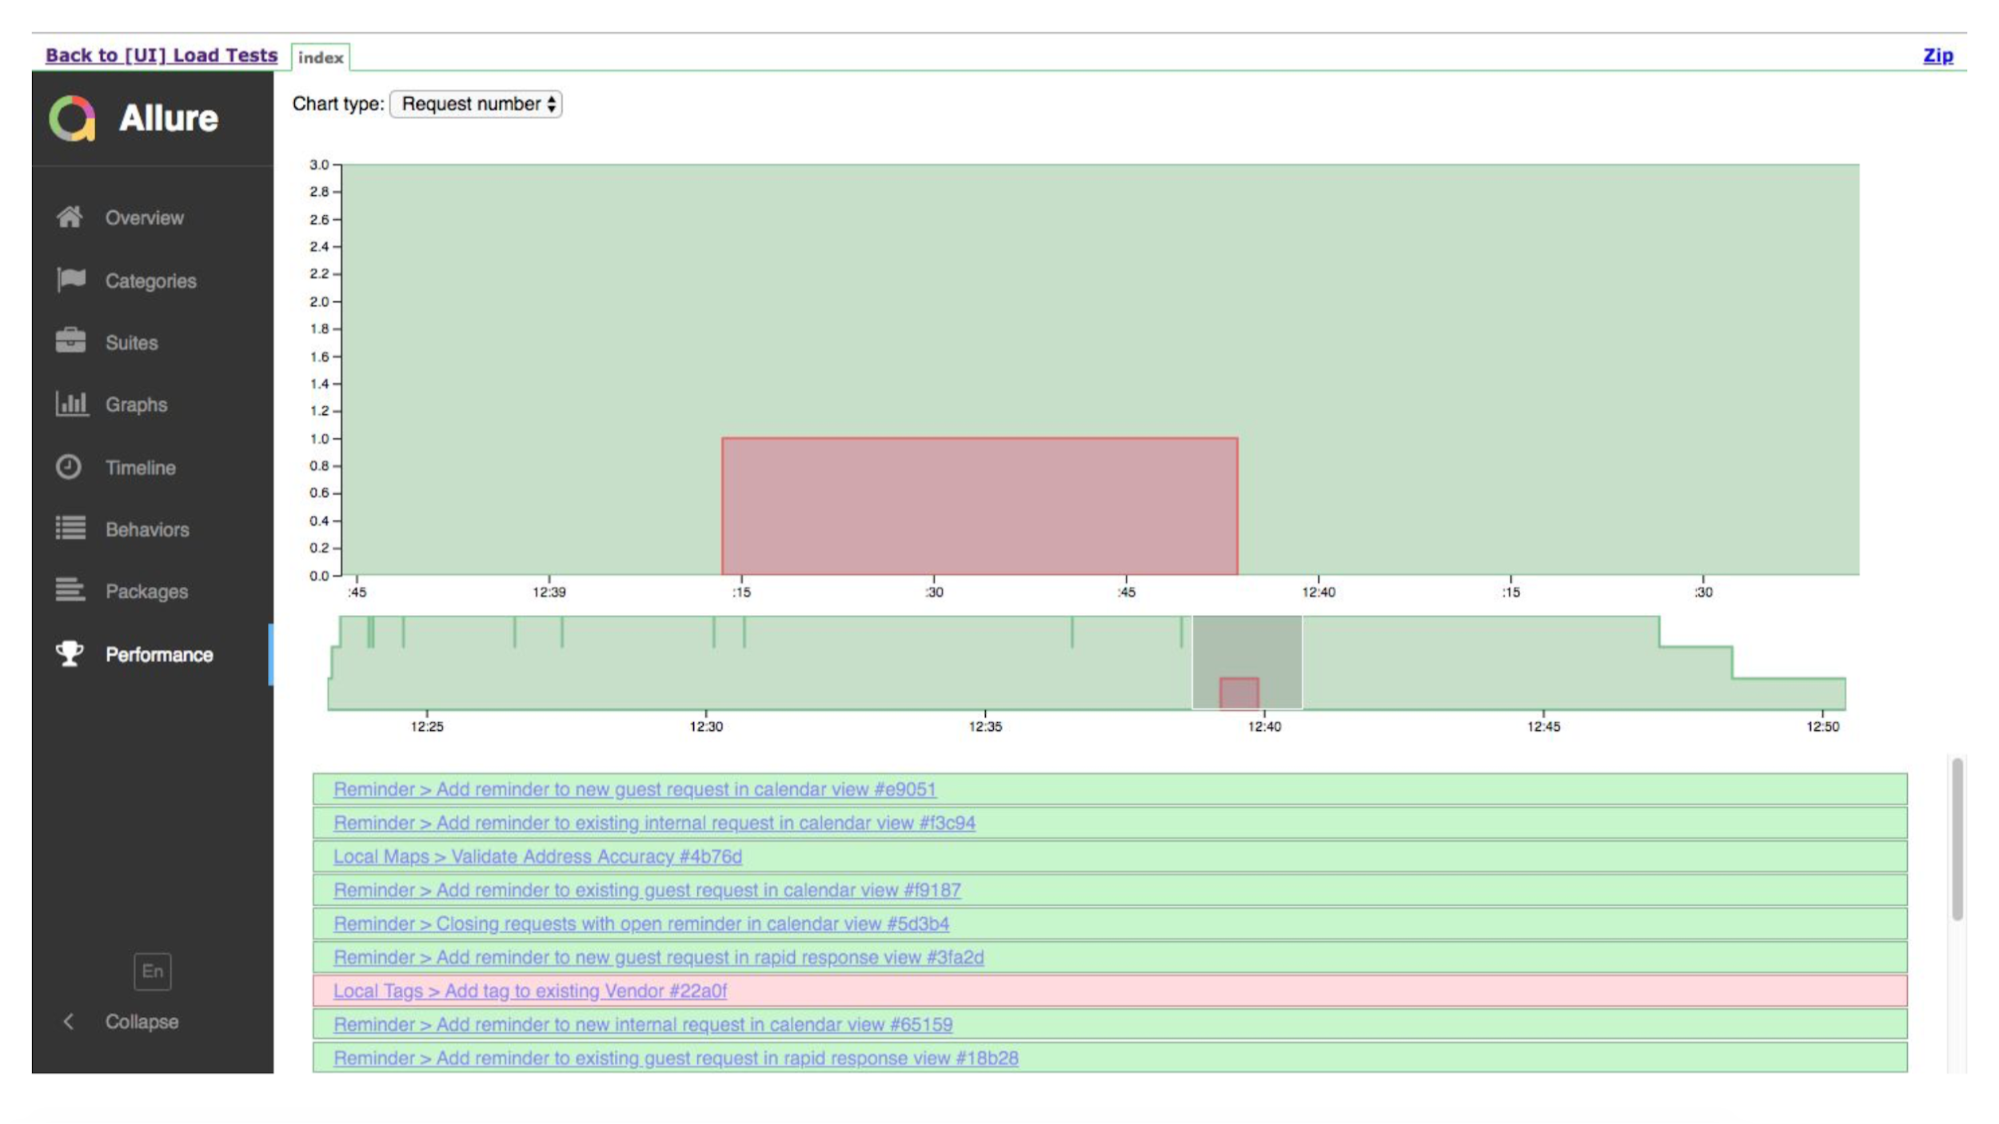Click the Graphs icon in sidebar
Viewport: 1999px width, 1124px height.
point(70,403)
